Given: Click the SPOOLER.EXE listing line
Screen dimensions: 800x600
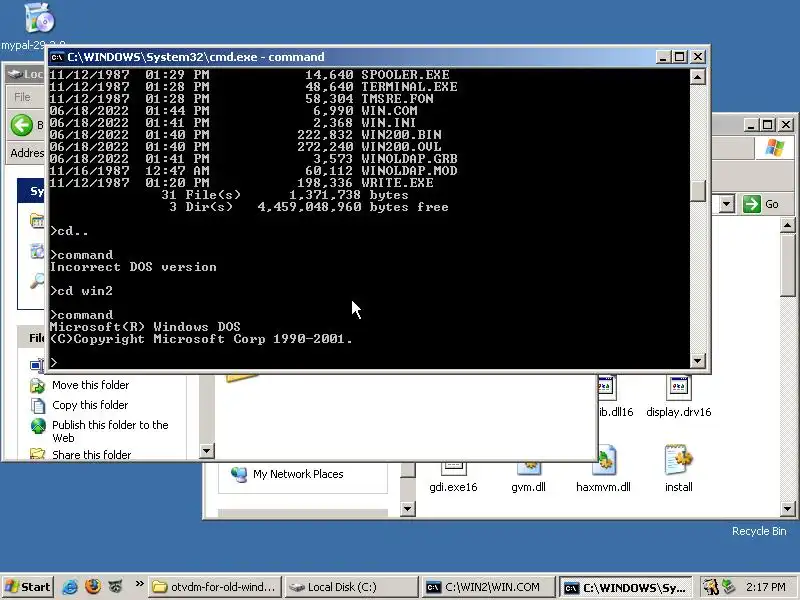Looking at the screenshot, I should coord(249,75).
